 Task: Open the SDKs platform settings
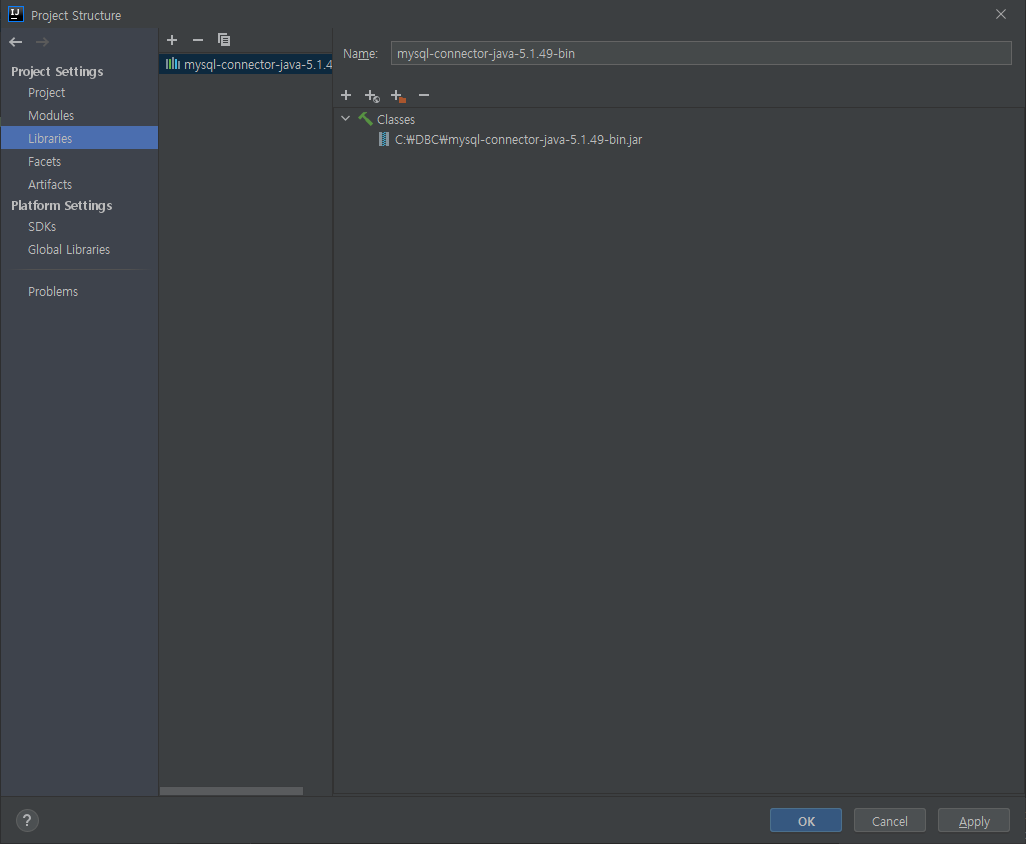click(x=42, y=227)
